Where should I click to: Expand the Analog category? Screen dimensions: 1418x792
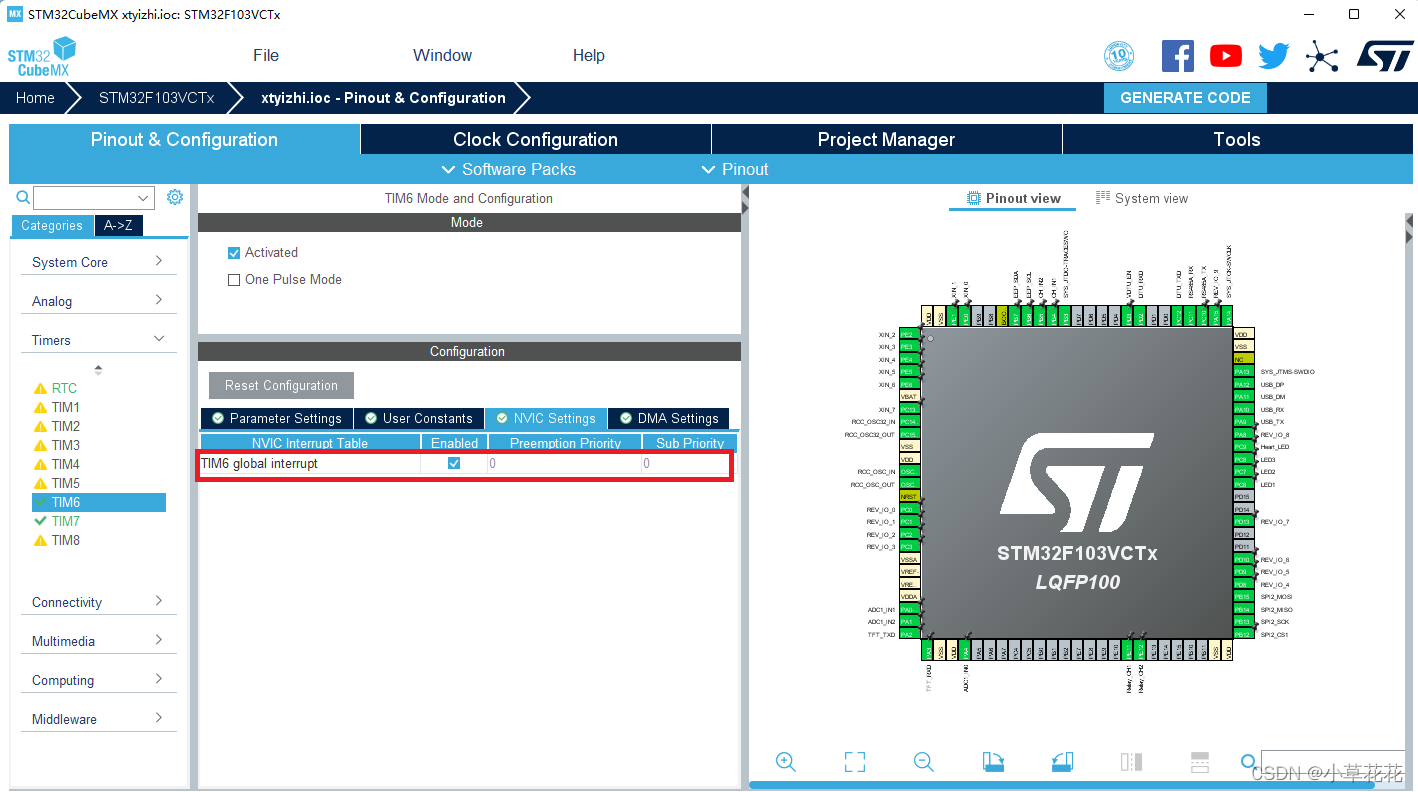point(98,301)
